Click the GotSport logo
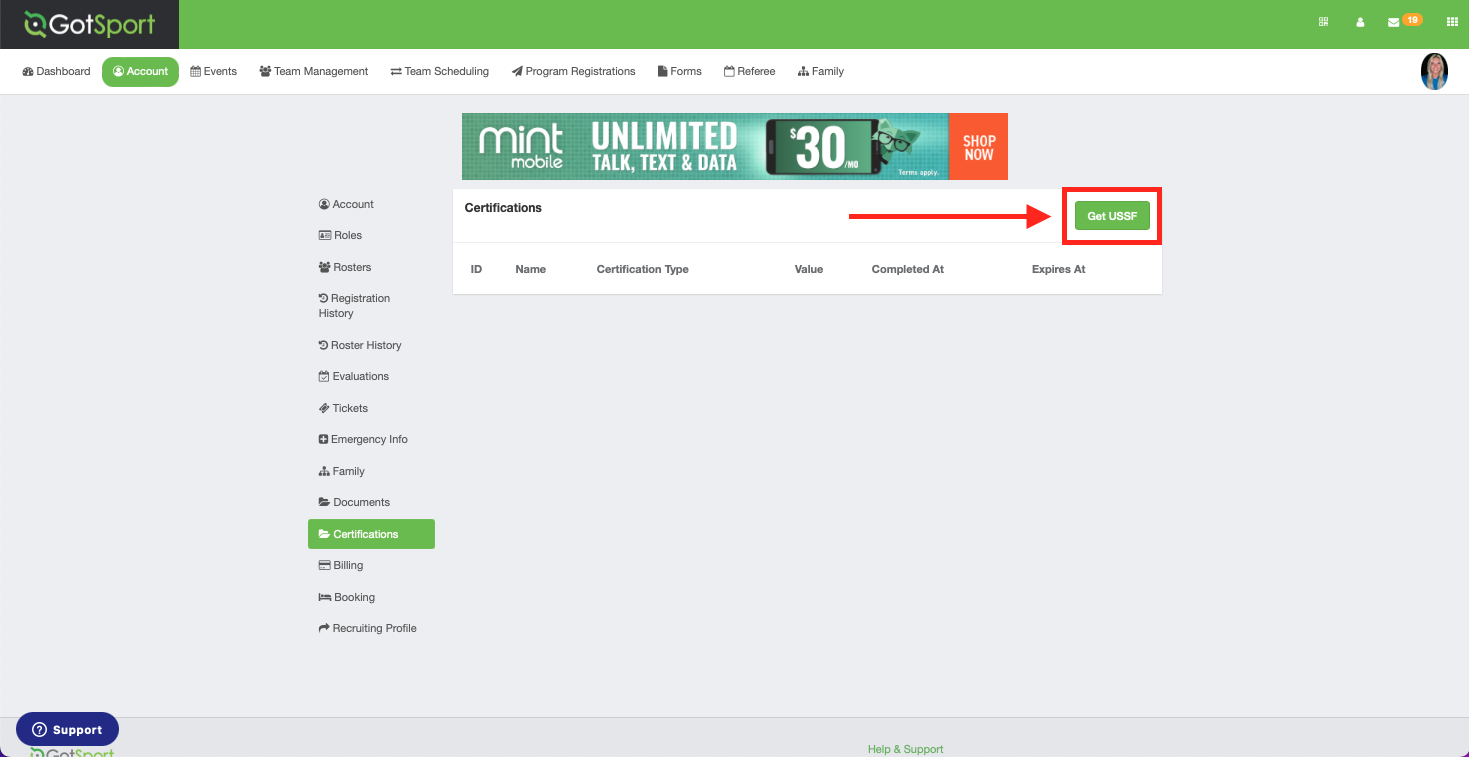 coord(90,24)
